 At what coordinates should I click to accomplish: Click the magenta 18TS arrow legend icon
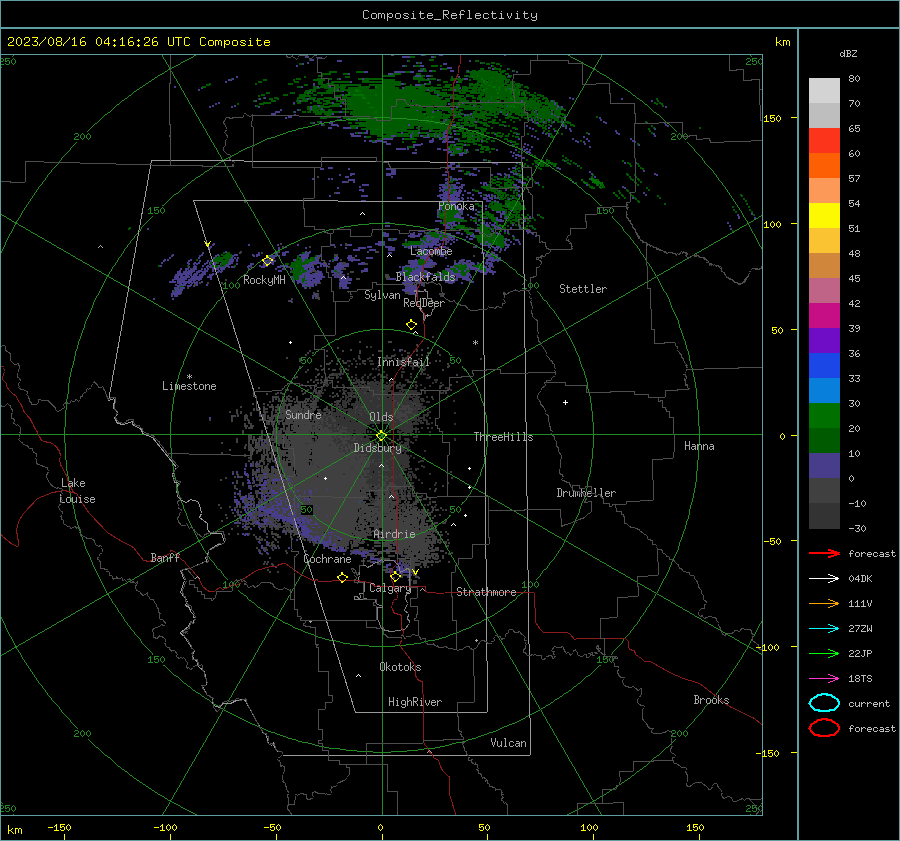pyautogui.click(x=824, y=679)
